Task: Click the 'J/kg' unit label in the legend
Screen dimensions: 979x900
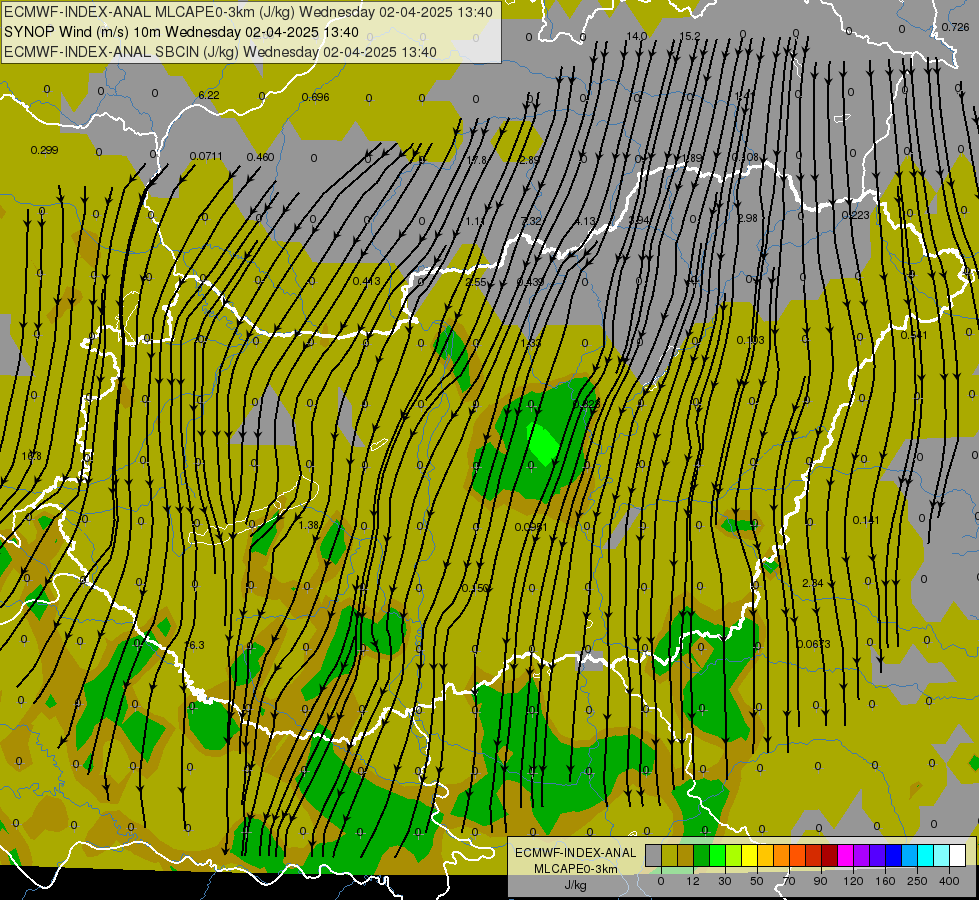Action: pyautogui.click(x=576, y=885)
